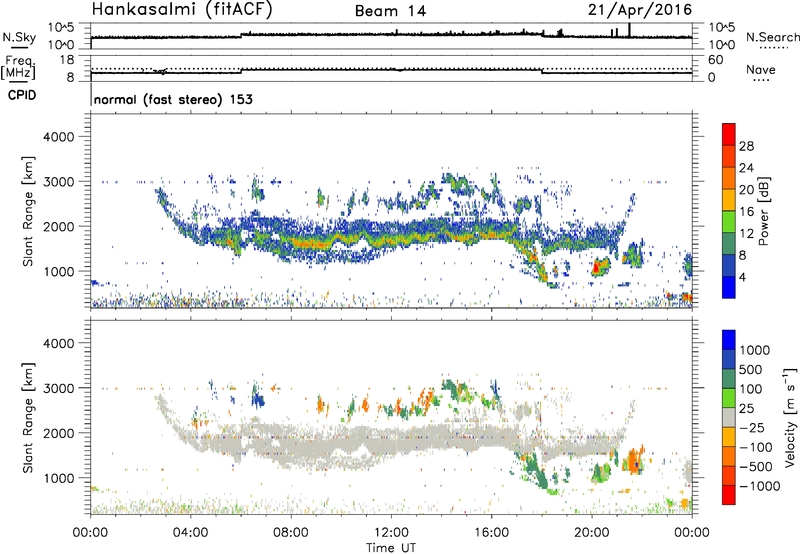This screenshot has height=554, width=800.
Task: Click '18' on the frequency axis
Action: click(x=67, y=60)
